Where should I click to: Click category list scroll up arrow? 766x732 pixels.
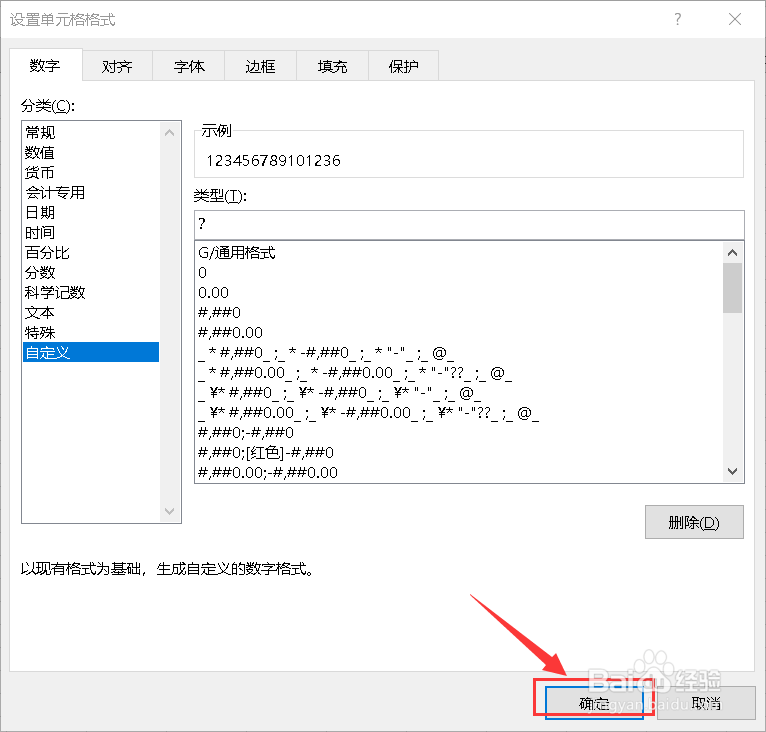170,132
